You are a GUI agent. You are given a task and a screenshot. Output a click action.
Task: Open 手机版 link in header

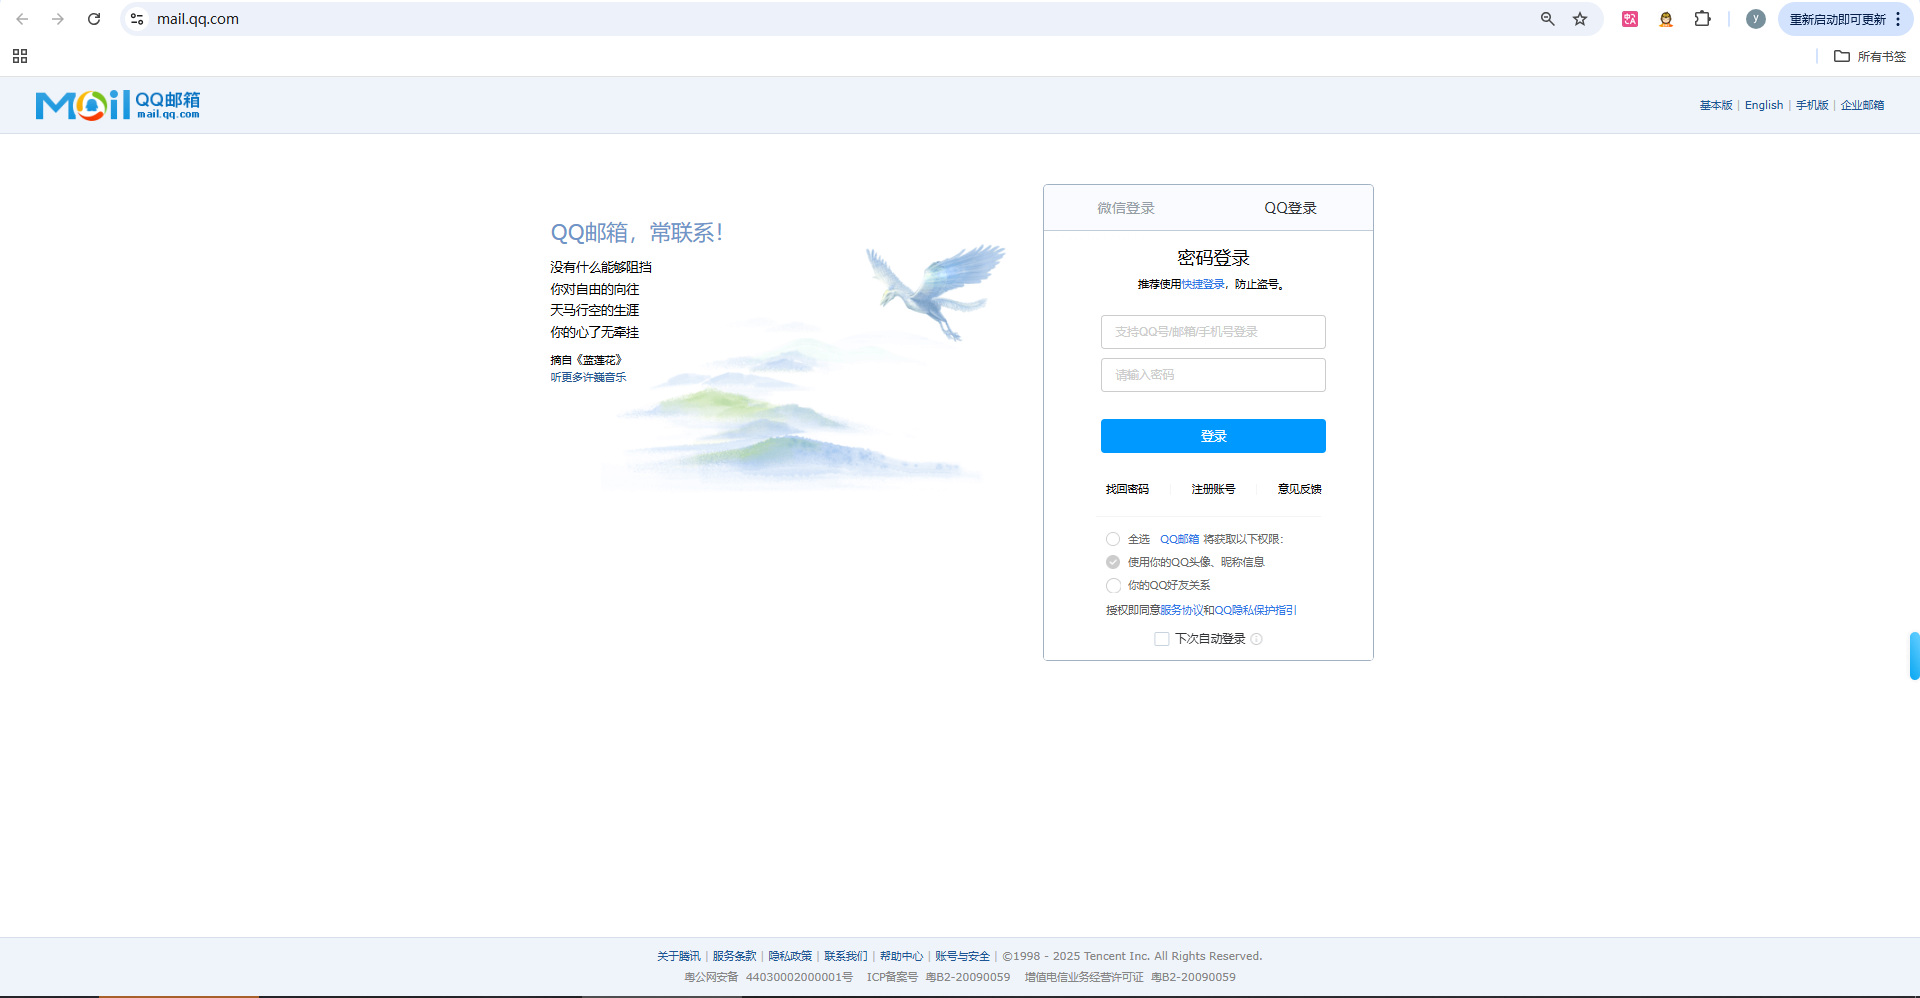(x=1812, y=105)
